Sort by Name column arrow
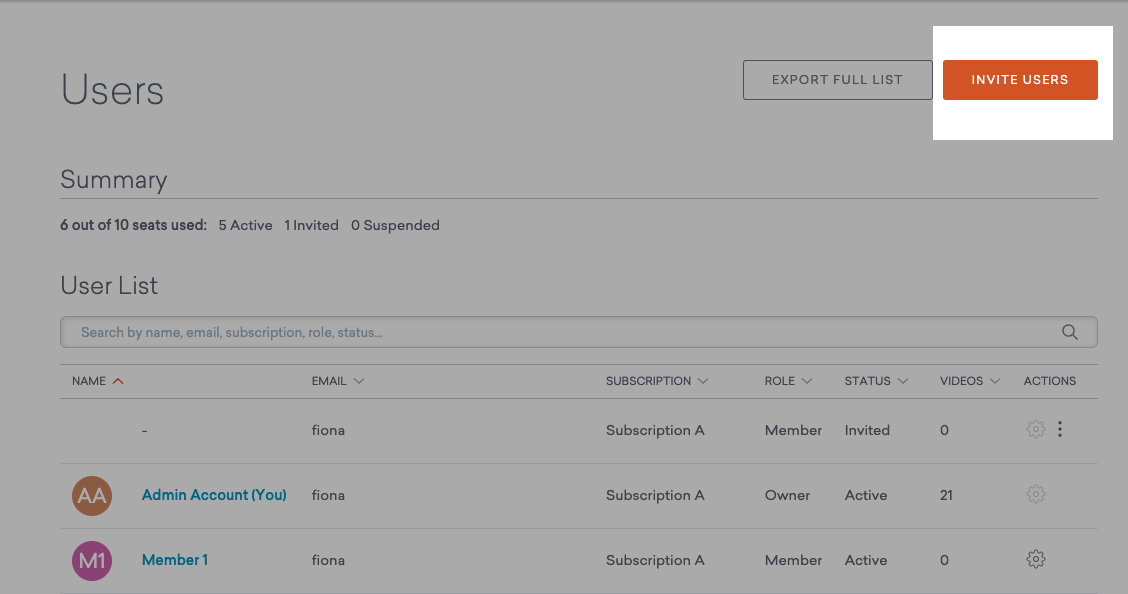 pyautogui.click(x=119, y=381)
